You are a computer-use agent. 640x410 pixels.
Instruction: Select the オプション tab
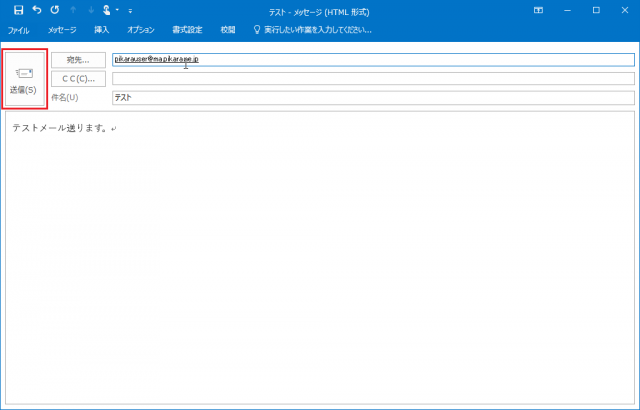tap(141, 30)
